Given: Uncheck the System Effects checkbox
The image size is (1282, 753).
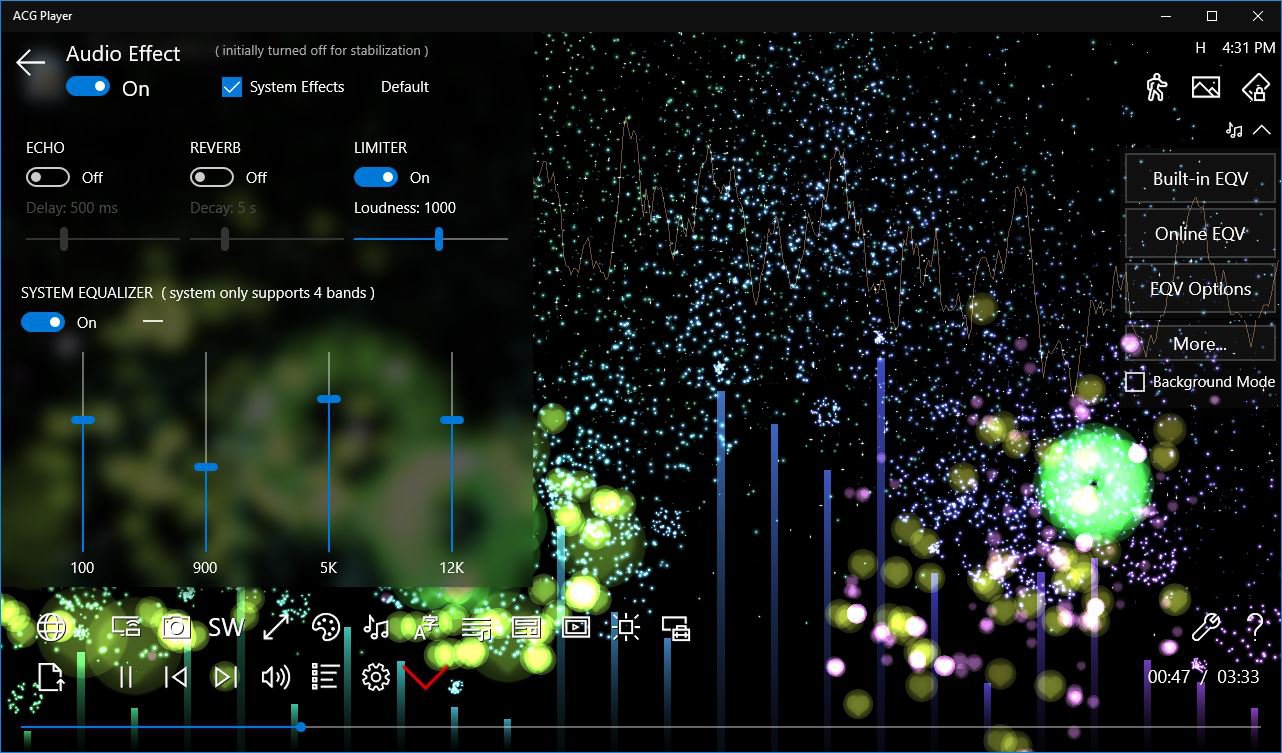Looking at the screenshot, I should click(x=232, y=87).
